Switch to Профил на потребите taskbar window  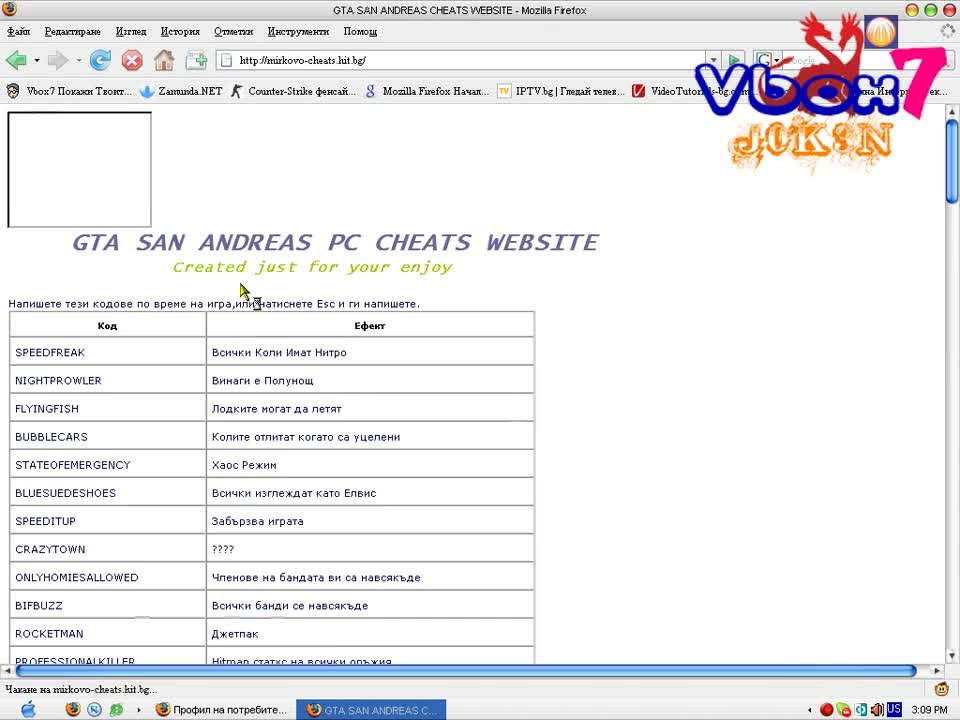pos(222,710)
